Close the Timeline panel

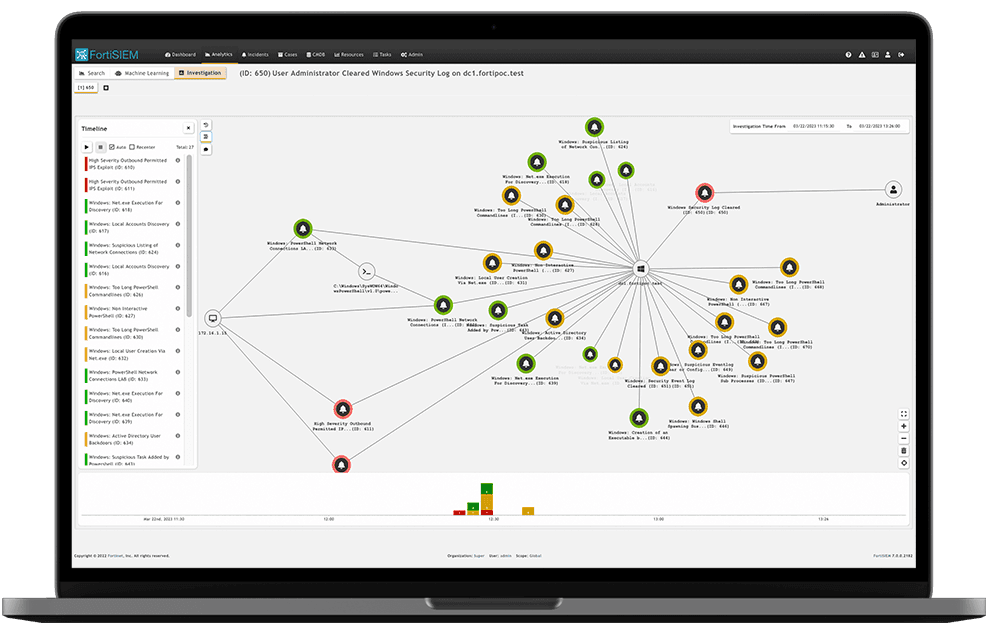coord(187,128)
